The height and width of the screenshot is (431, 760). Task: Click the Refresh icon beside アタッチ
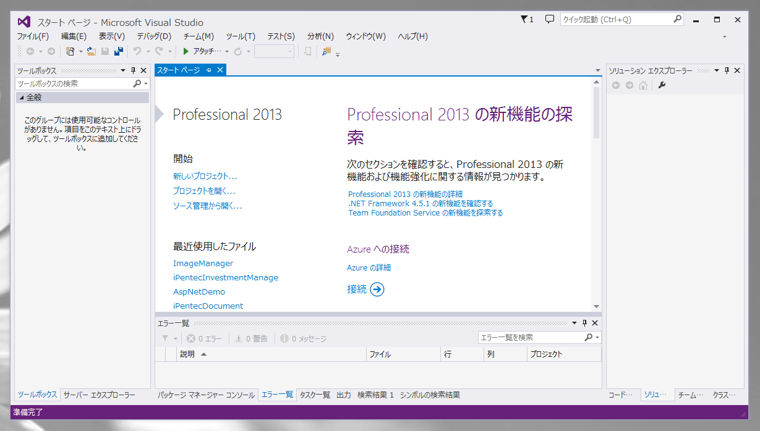pos(238,51)
